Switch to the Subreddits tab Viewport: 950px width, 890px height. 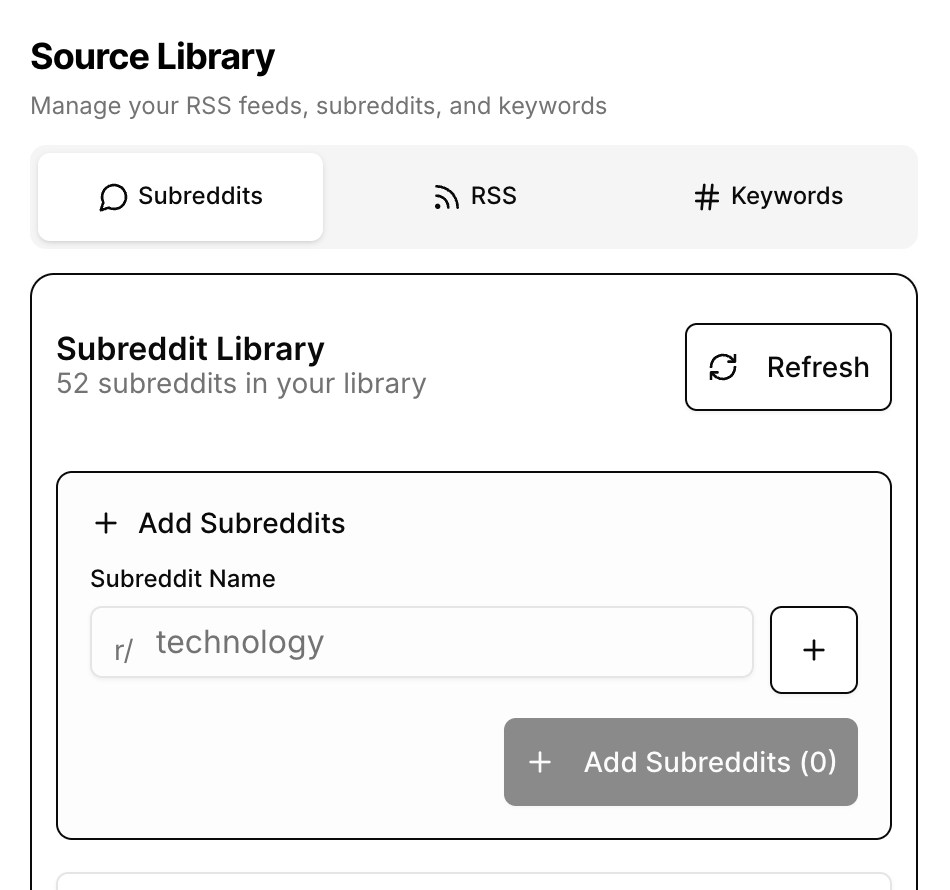[181, 197]
